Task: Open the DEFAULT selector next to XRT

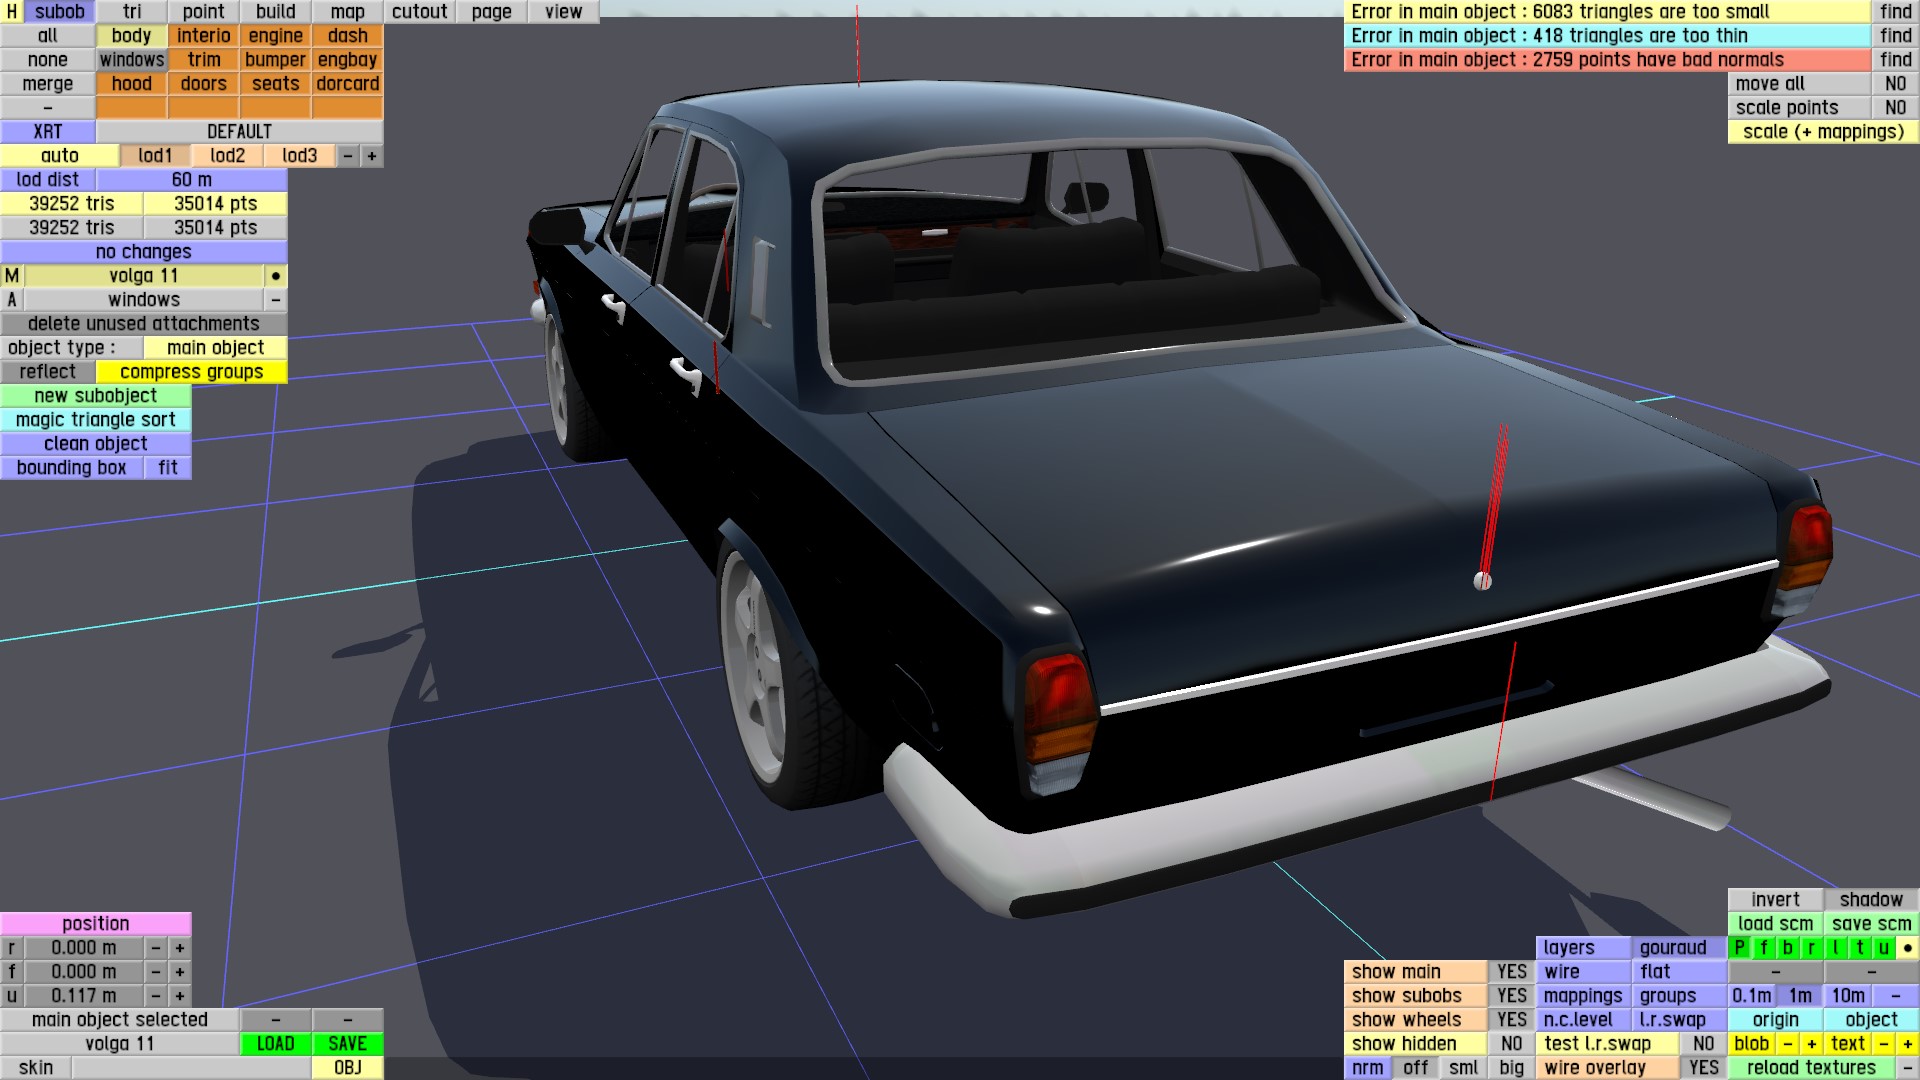Action: click(239, 132)
